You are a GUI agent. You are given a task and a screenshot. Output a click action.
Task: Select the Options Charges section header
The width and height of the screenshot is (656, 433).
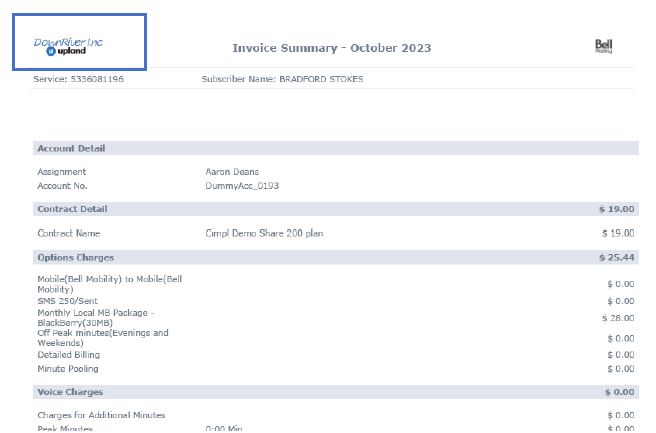coord(76,257)
